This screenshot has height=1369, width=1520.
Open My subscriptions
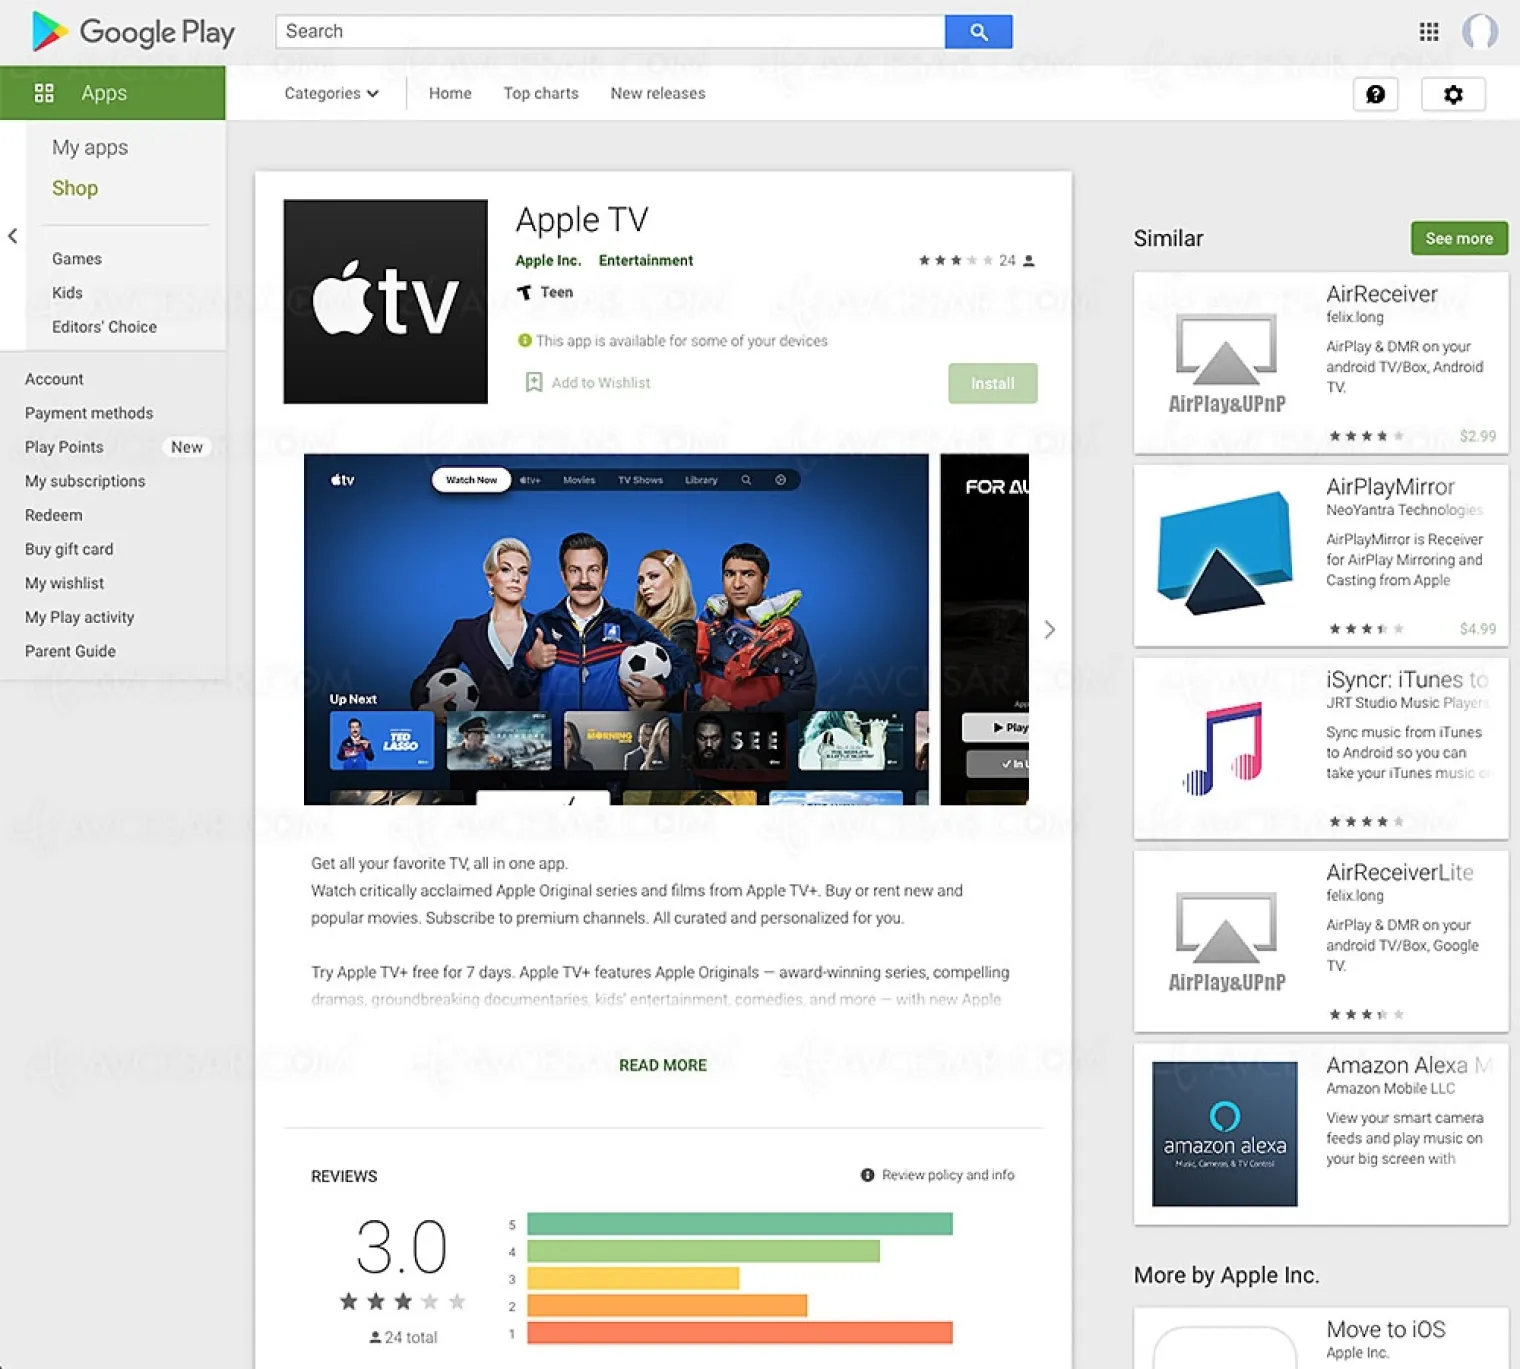85,481
